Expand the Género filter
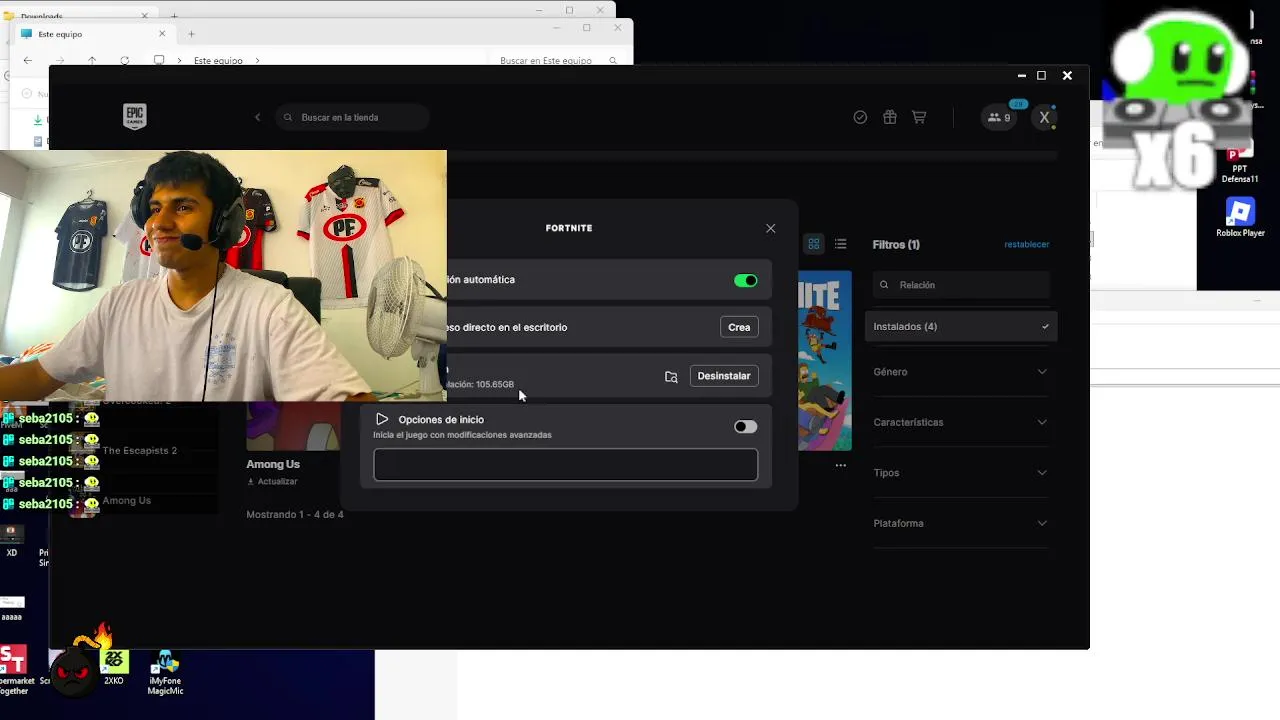Viewport: 1280px width, 720px height. tap(960, 372)
